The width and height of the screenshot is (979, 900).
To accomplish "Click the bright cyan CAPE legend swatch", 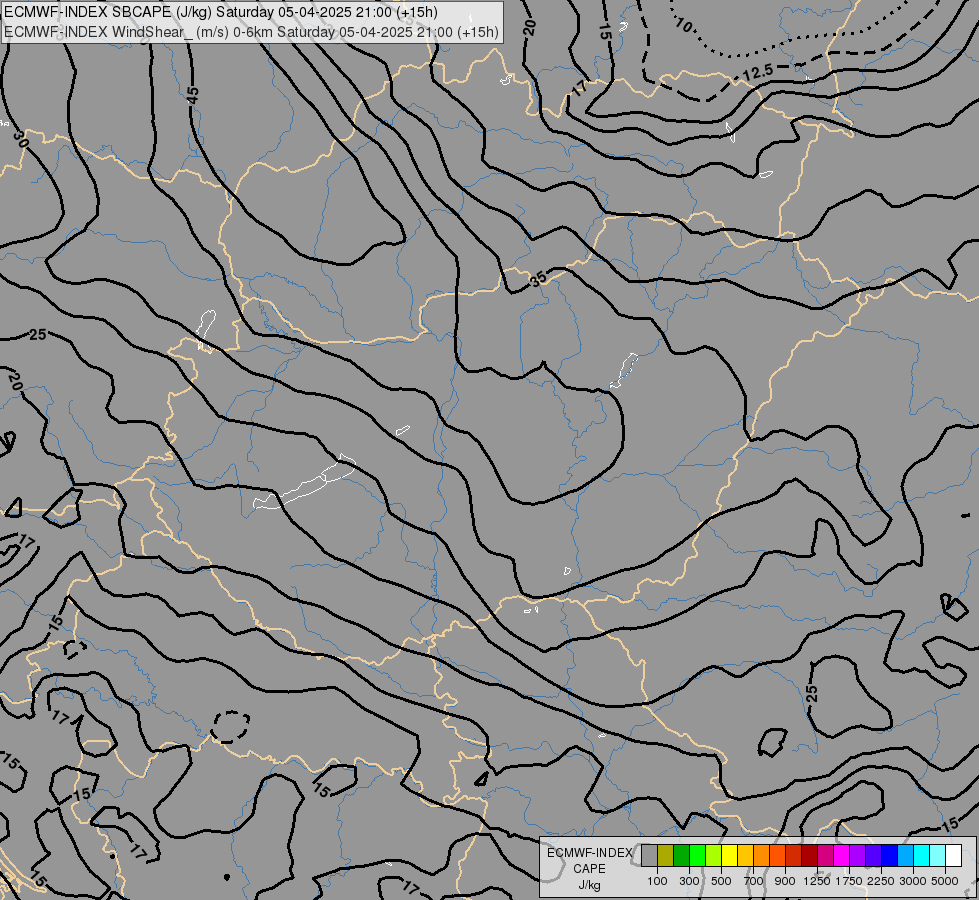I will point(922,856).
